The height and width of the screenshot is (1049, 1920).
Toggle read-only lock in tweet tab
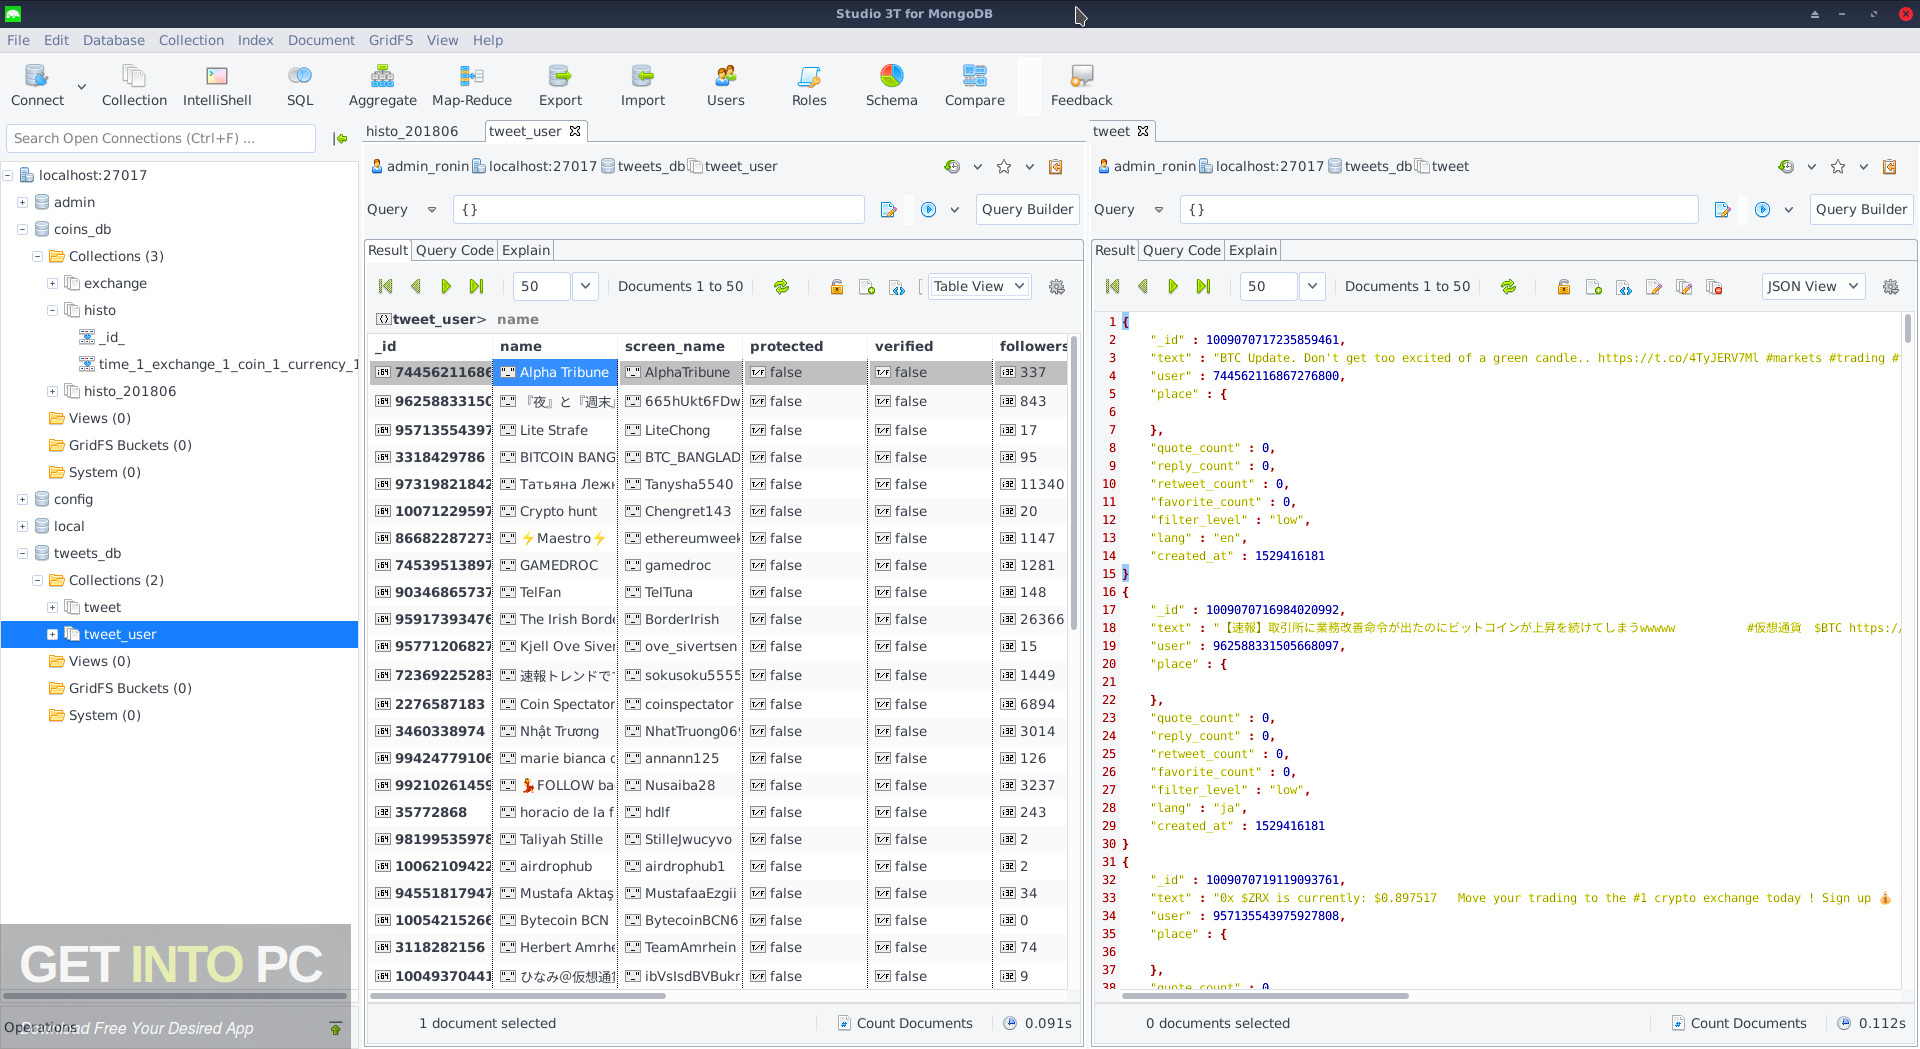(1564, 287)
